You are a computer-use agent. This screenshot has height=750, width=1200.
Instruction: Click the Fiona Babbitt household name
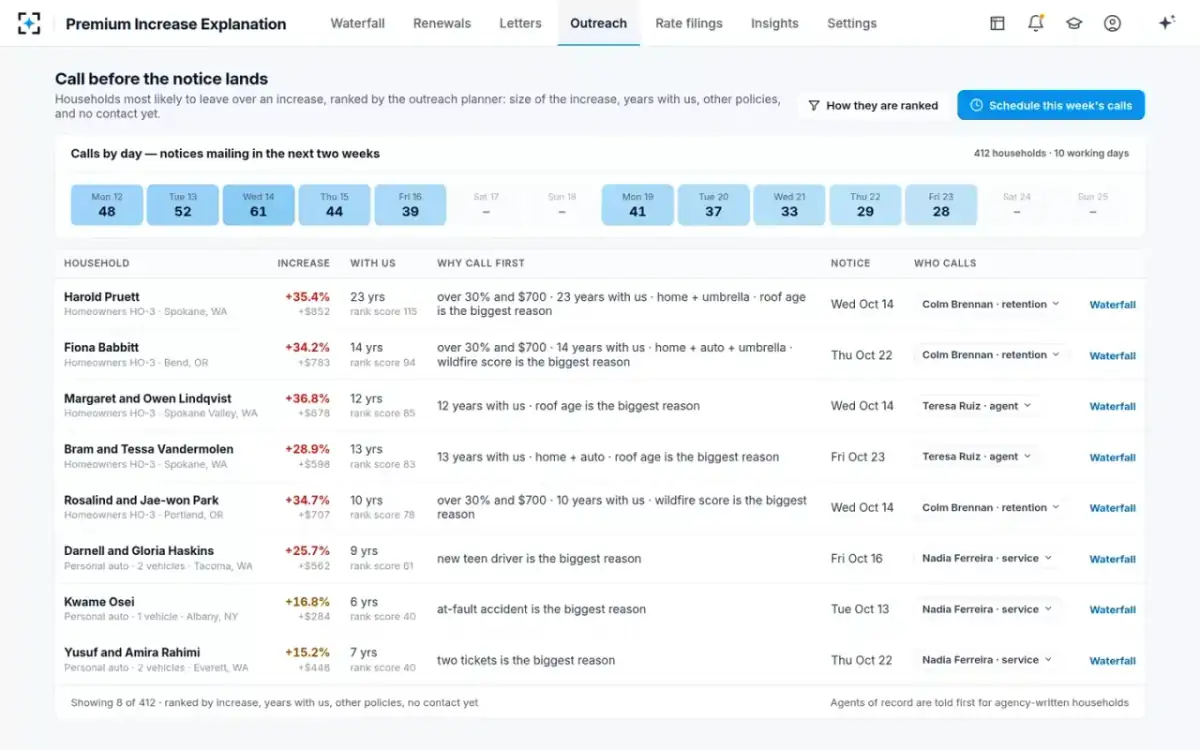click(101, 348)
